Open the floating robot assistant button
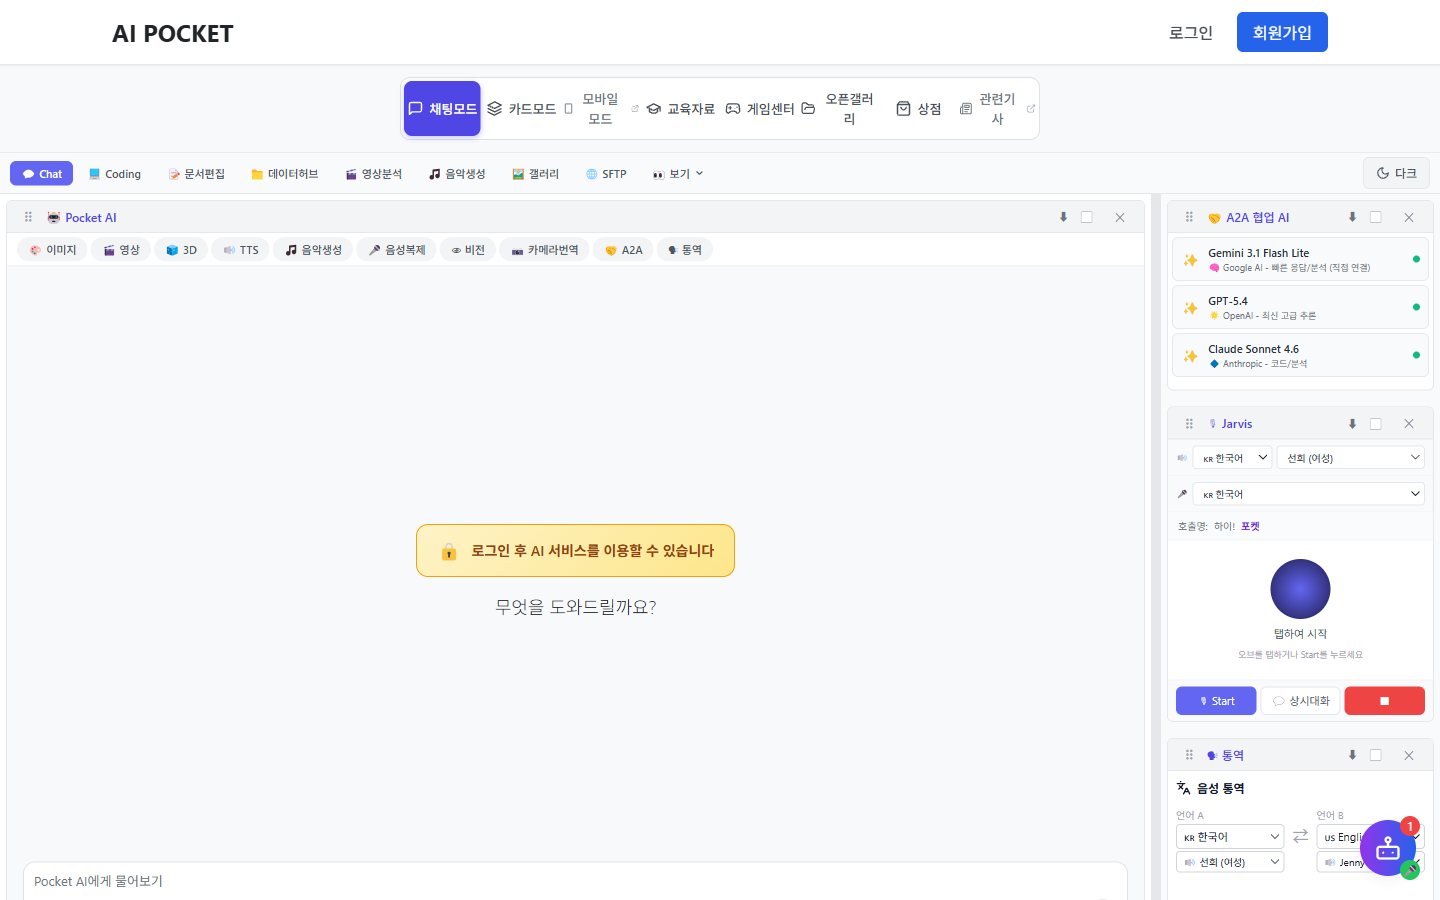Image resolution: width=1440 pixels, height=900 pixels. pyautogui.click(x=1388, y=848)
